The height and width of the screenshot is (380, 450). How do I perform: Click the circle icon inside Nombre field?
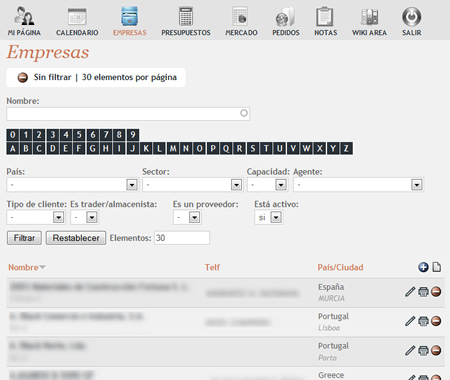pos(244,113)
